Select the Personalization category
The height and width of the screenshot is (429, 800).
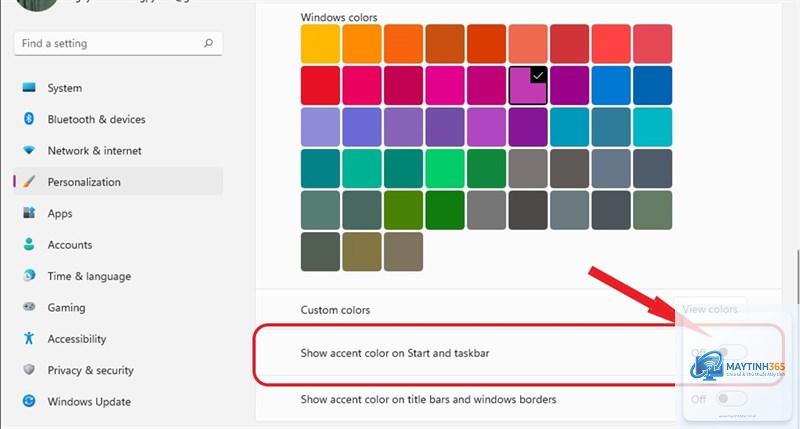pyautogui.click(x=118, y=182)
